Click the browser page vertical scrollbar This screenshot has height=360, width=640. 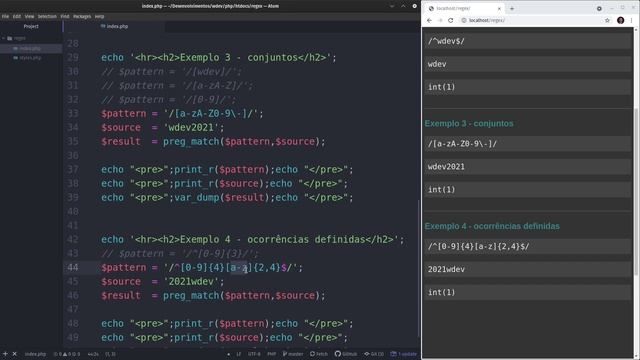636,192
